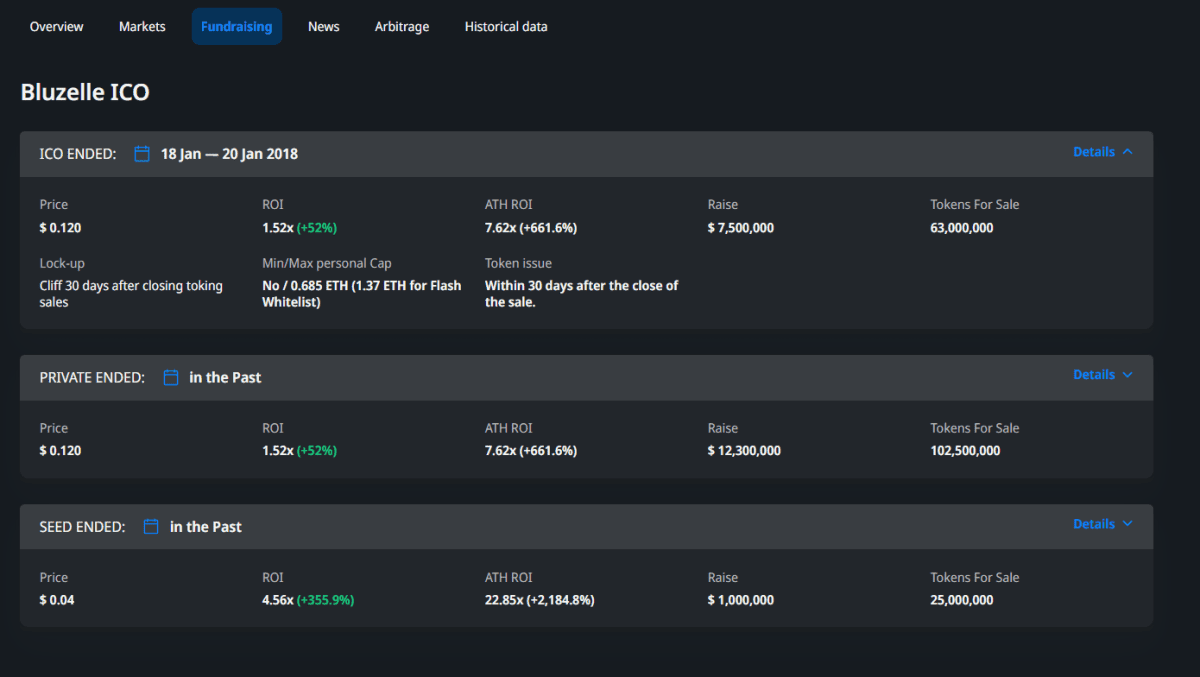The height and width of the screenshot is (677, 1200).
Task: Click the down chevron in SEED ENDED row
Action: coord(1128,524)
